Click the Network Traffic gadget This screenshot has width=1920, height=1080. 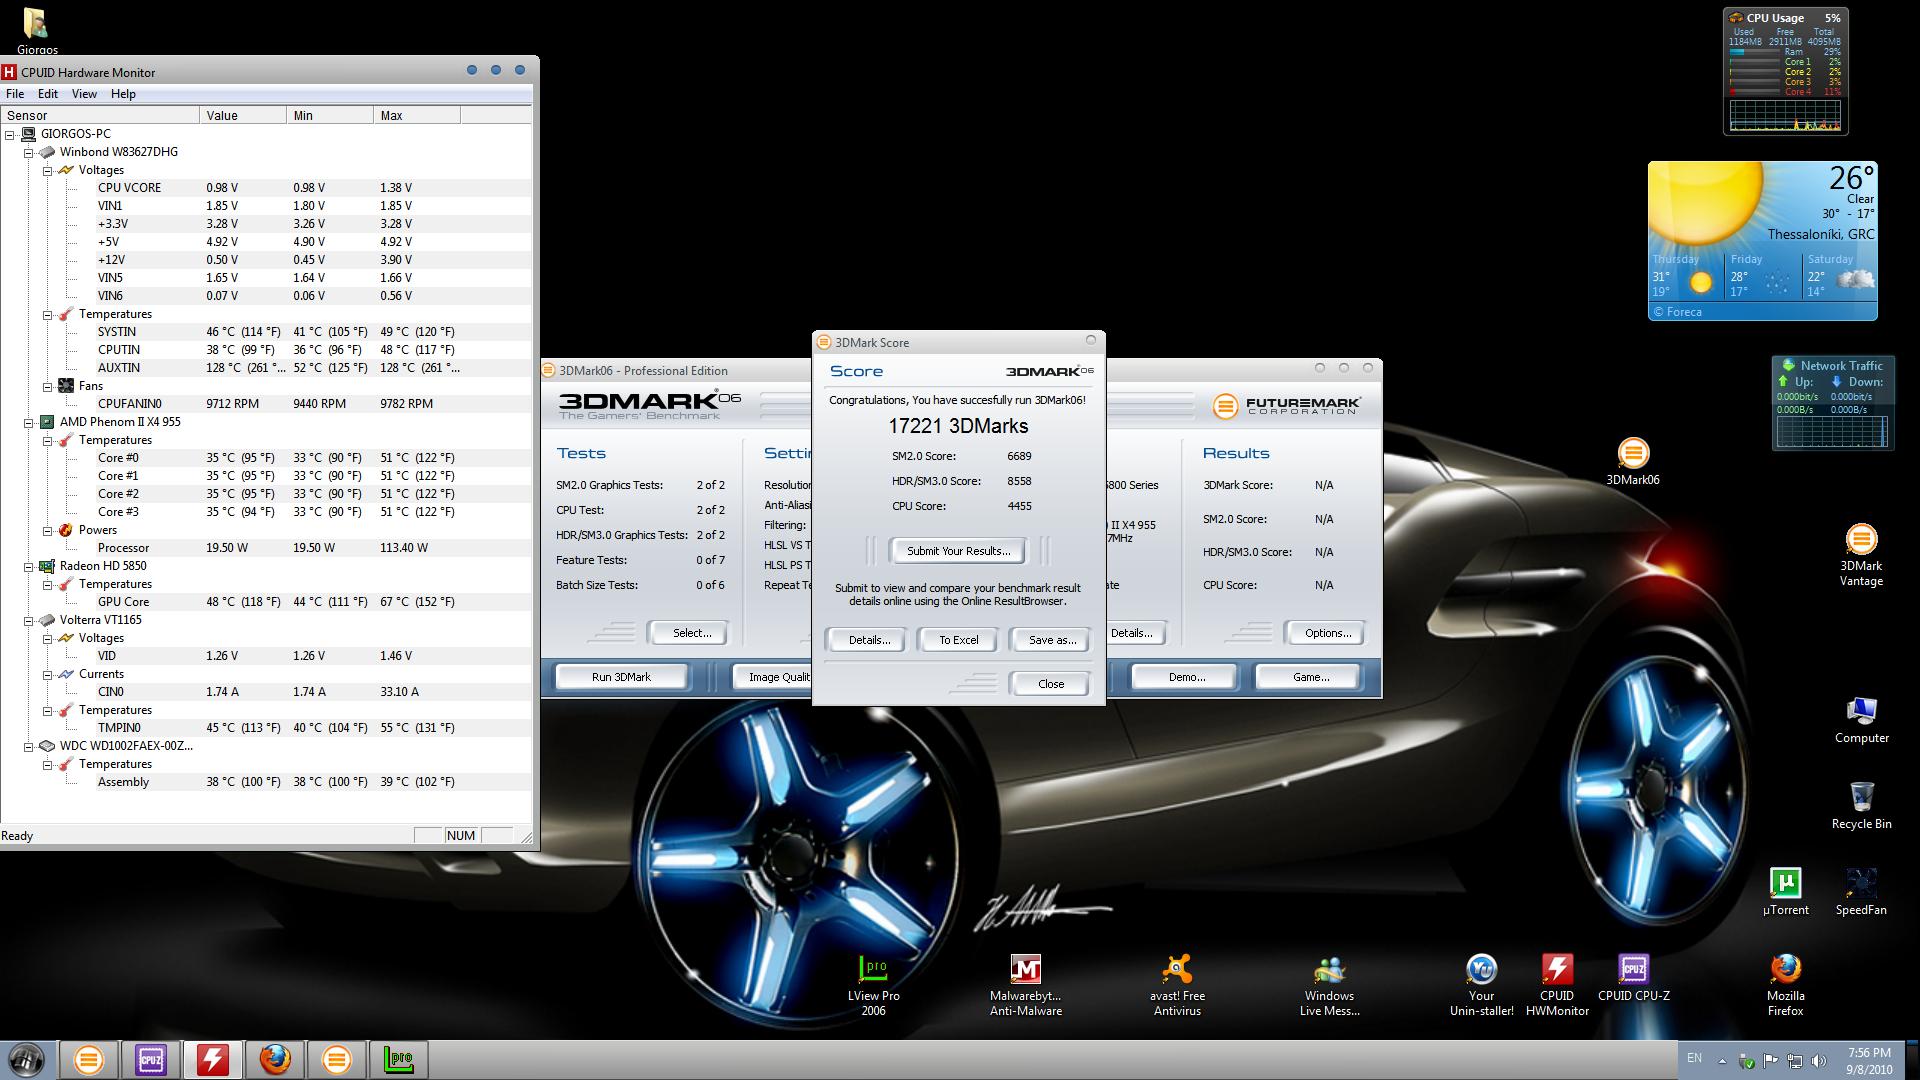[x=1832, y=403]
